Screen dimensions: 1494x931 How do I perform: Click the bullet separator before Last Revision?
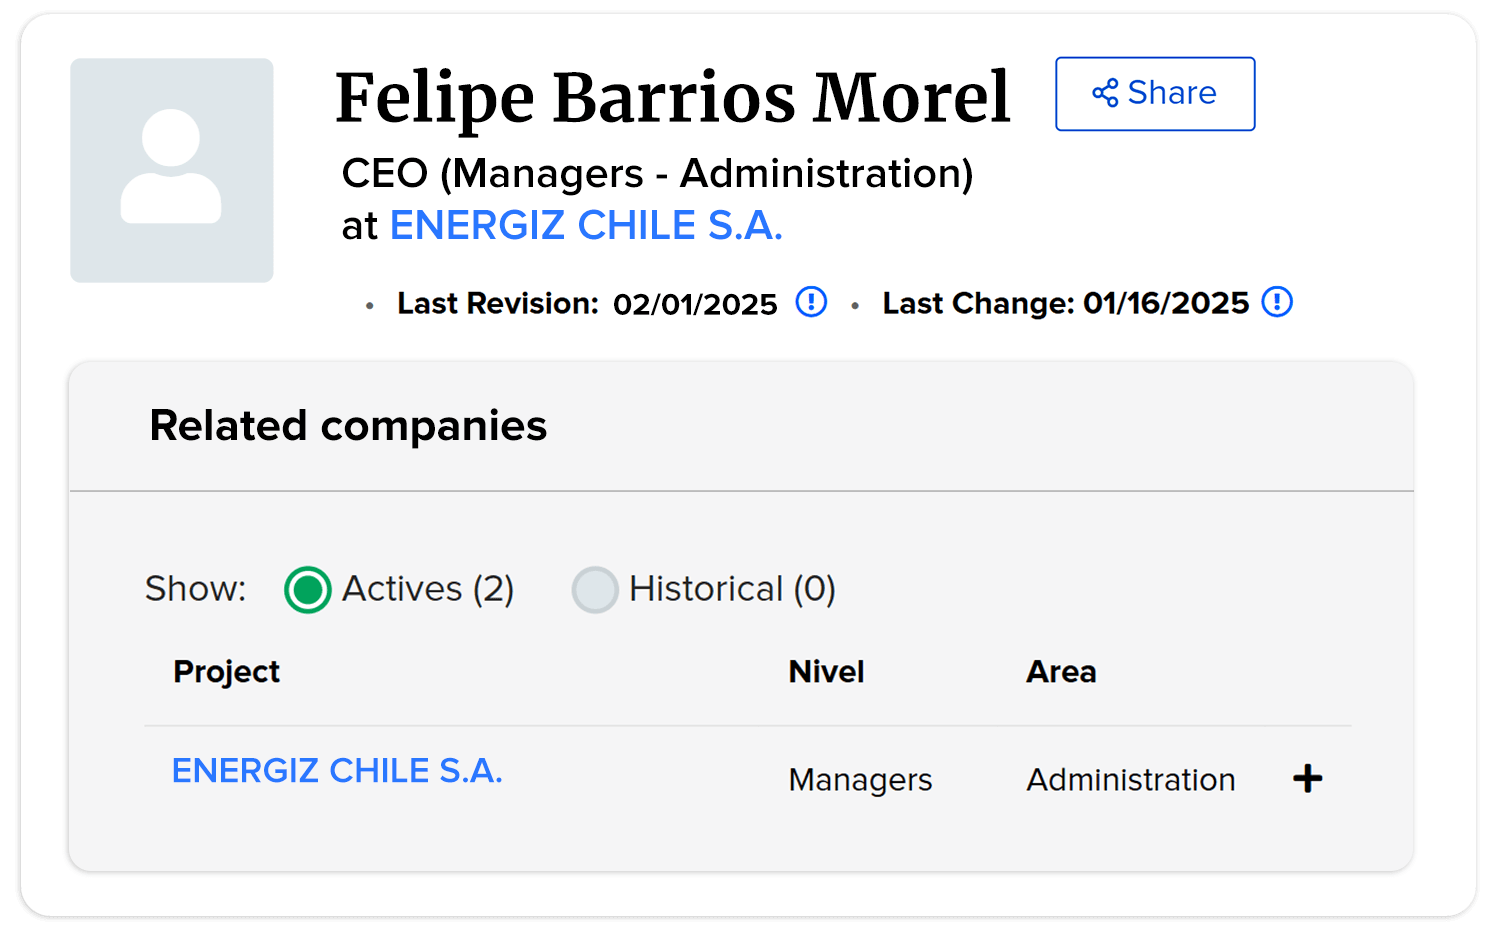(369, 303)
